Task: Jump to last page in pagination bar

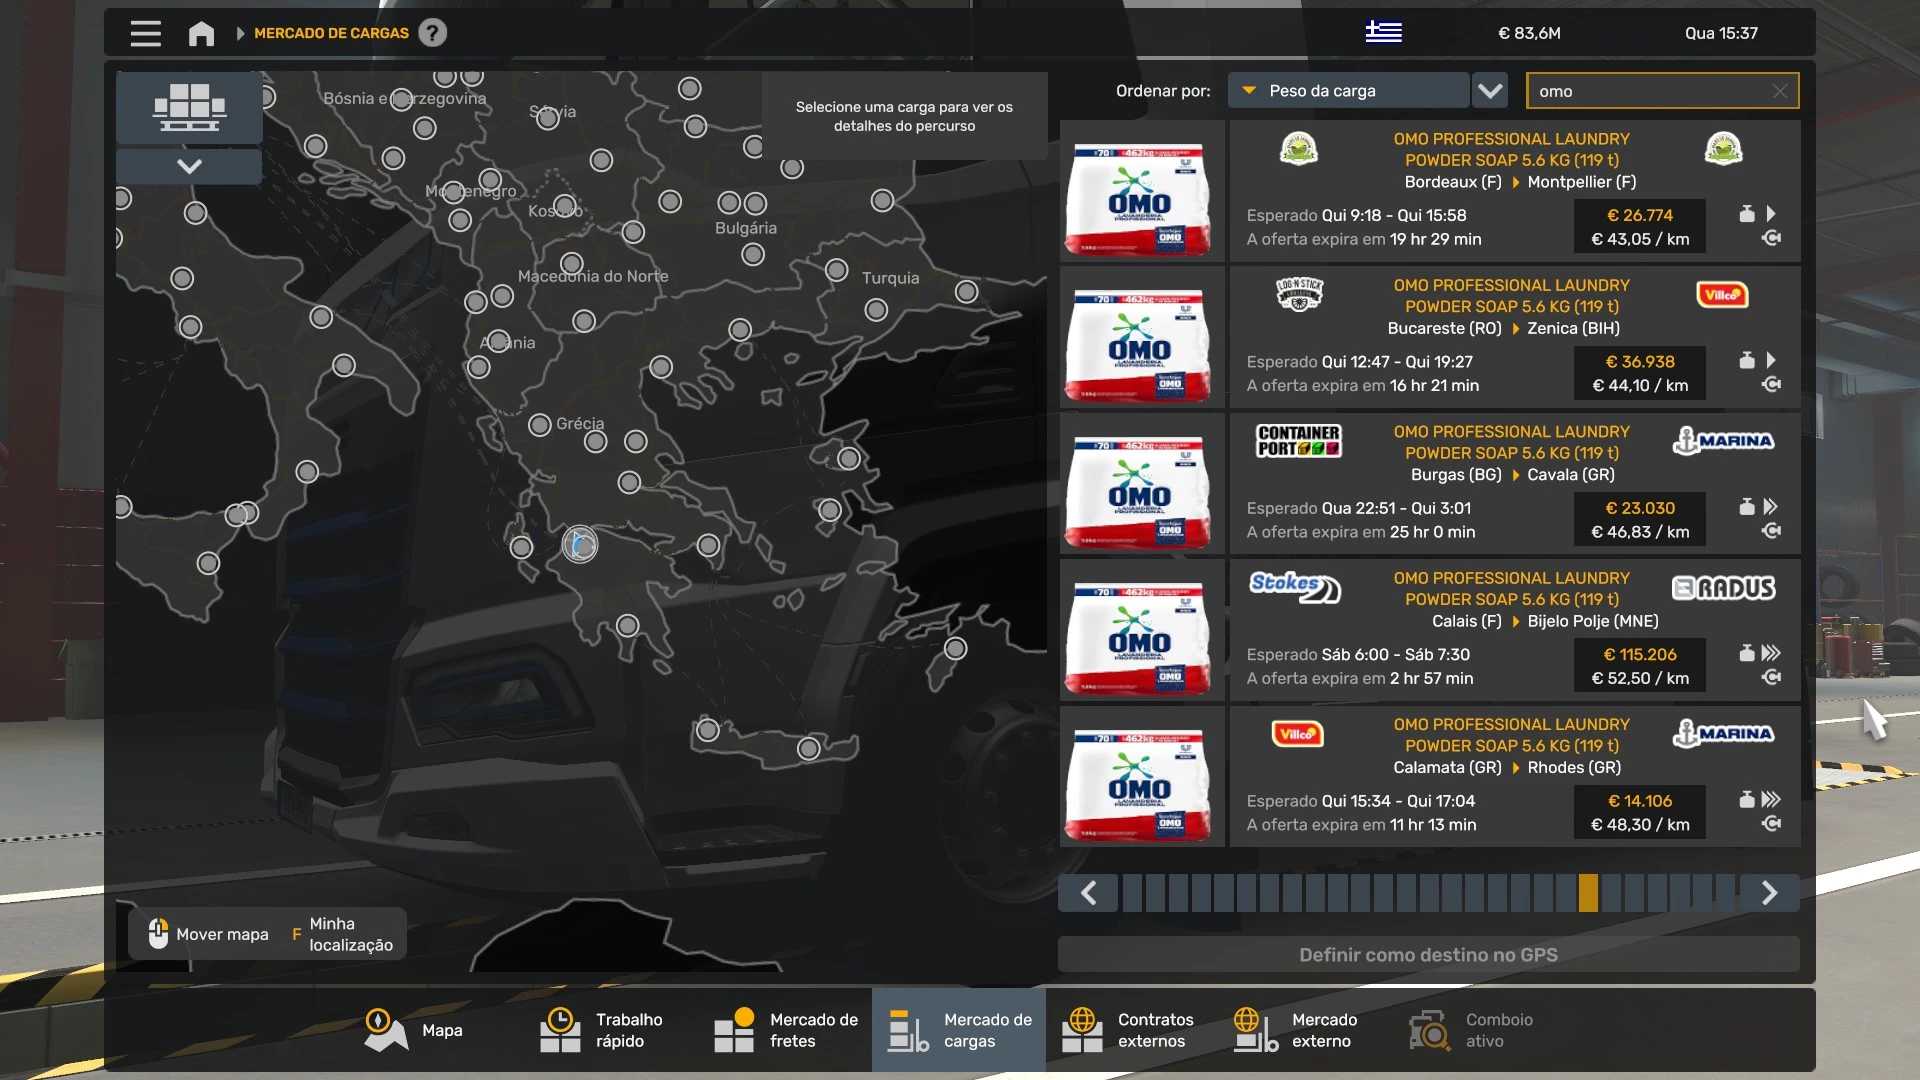Action: (1725, 893)
